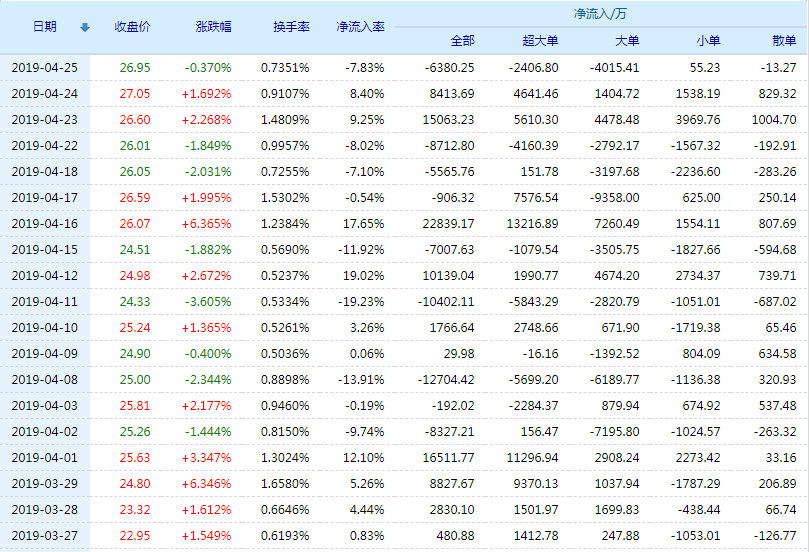The height and width of the screenshot is (552, 809).
Task: Sort by 收盘价 column header
Action: coord(133,27)
